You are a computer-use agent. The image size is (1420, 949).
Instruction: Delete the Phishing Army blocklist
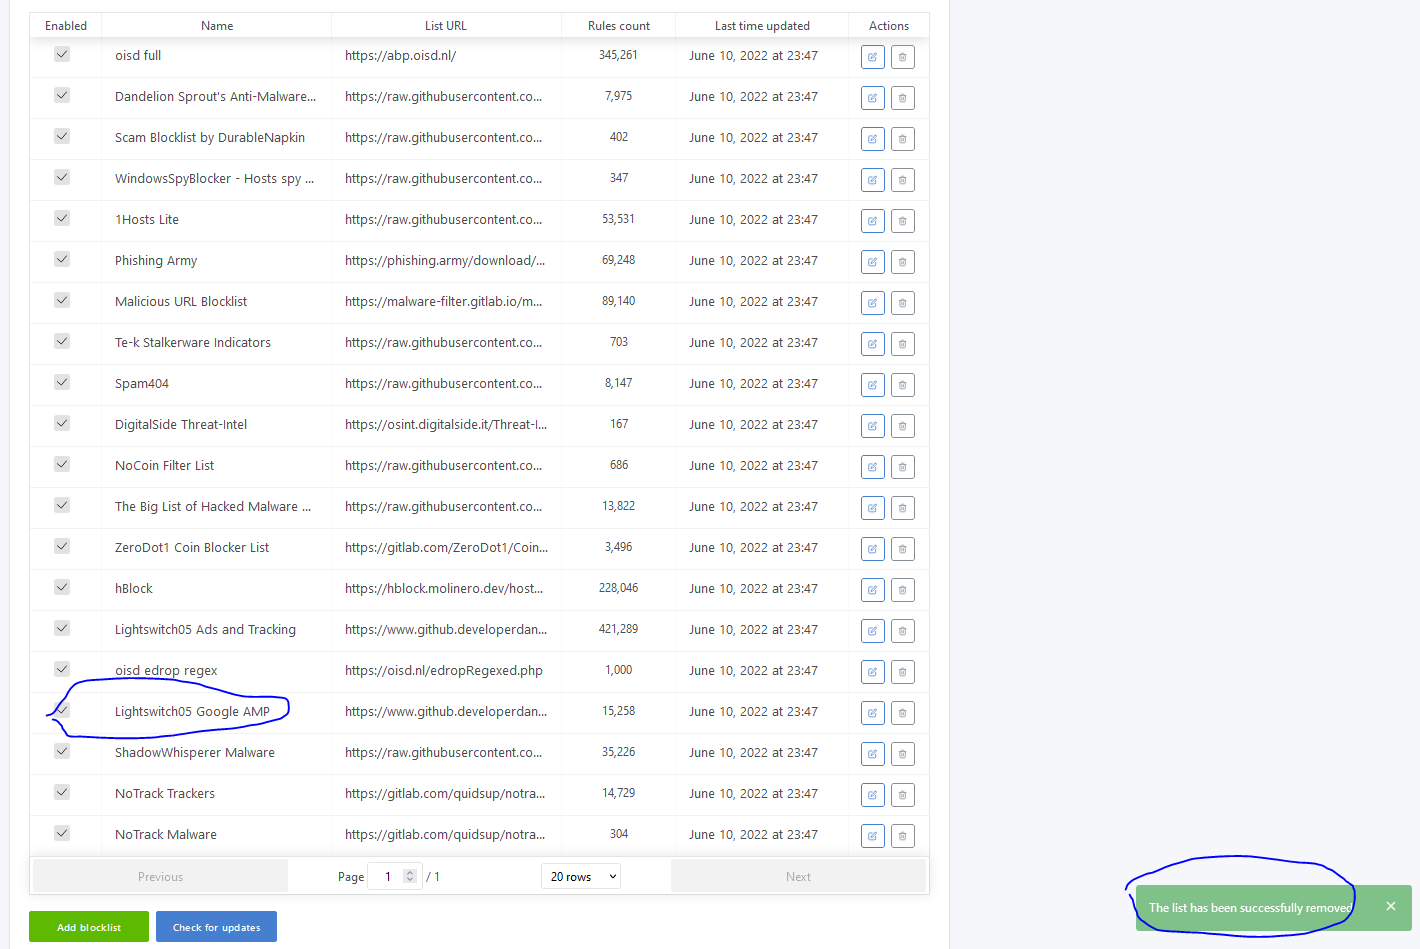tap(902, 262)
